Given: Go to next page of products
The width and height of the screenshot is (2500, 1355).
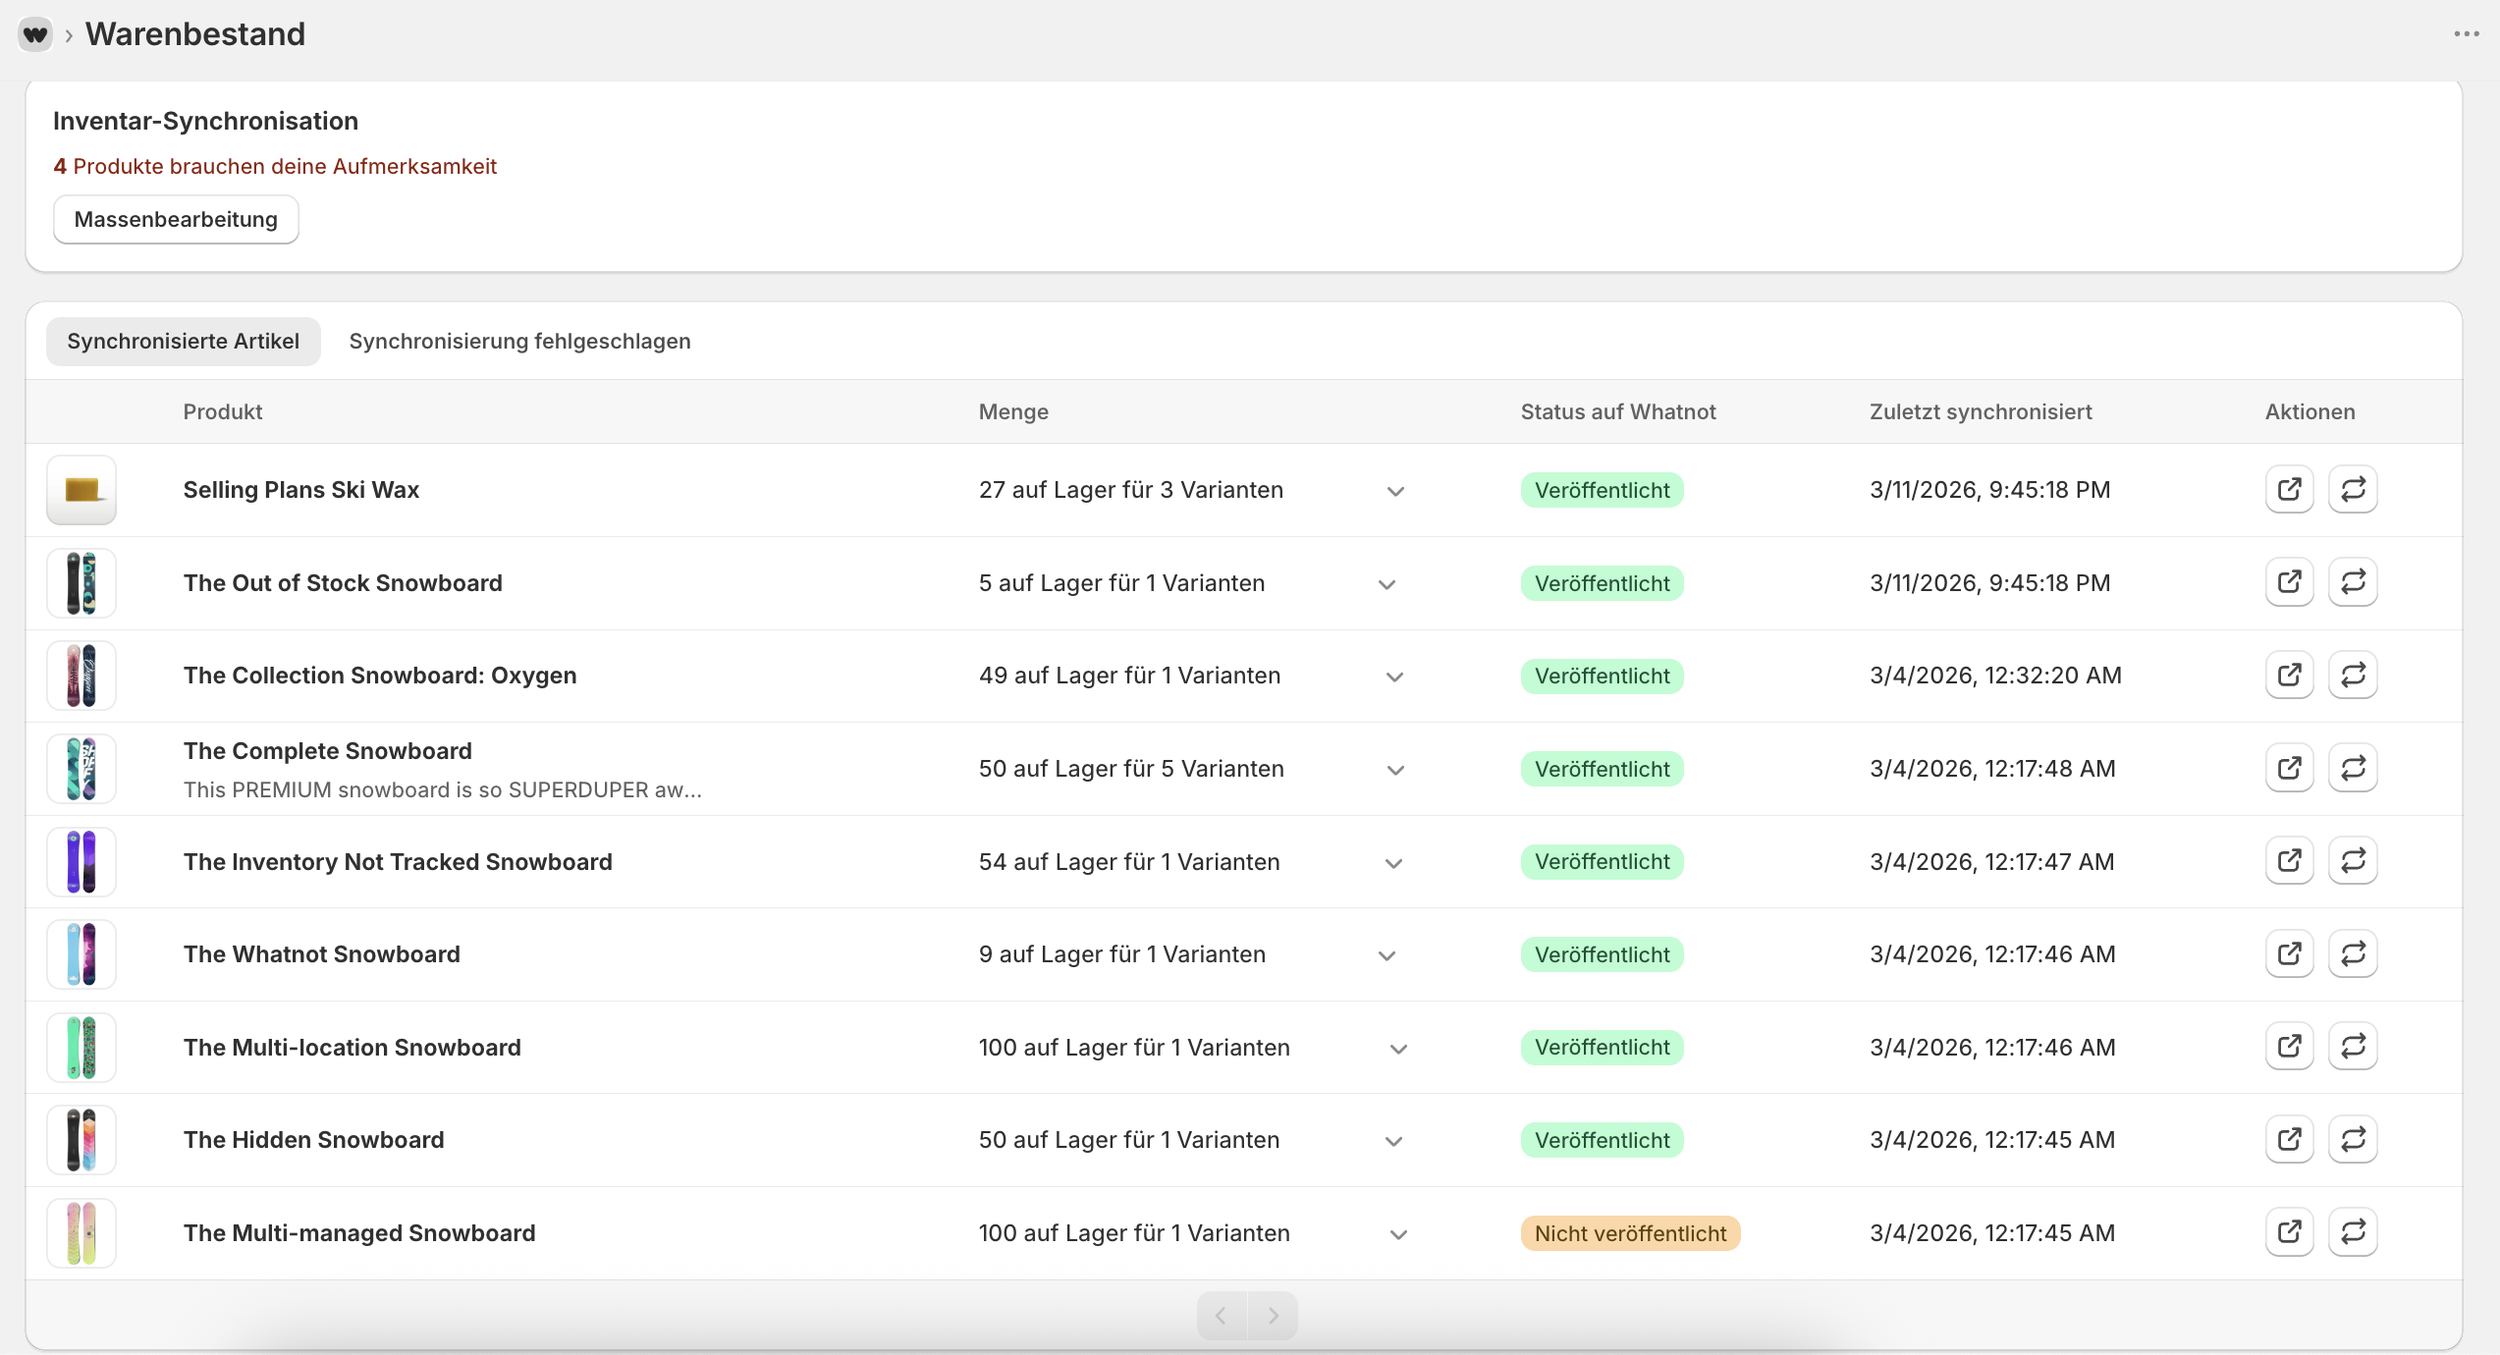Looking at the screenshot, I should (x=1272, y=1315).
